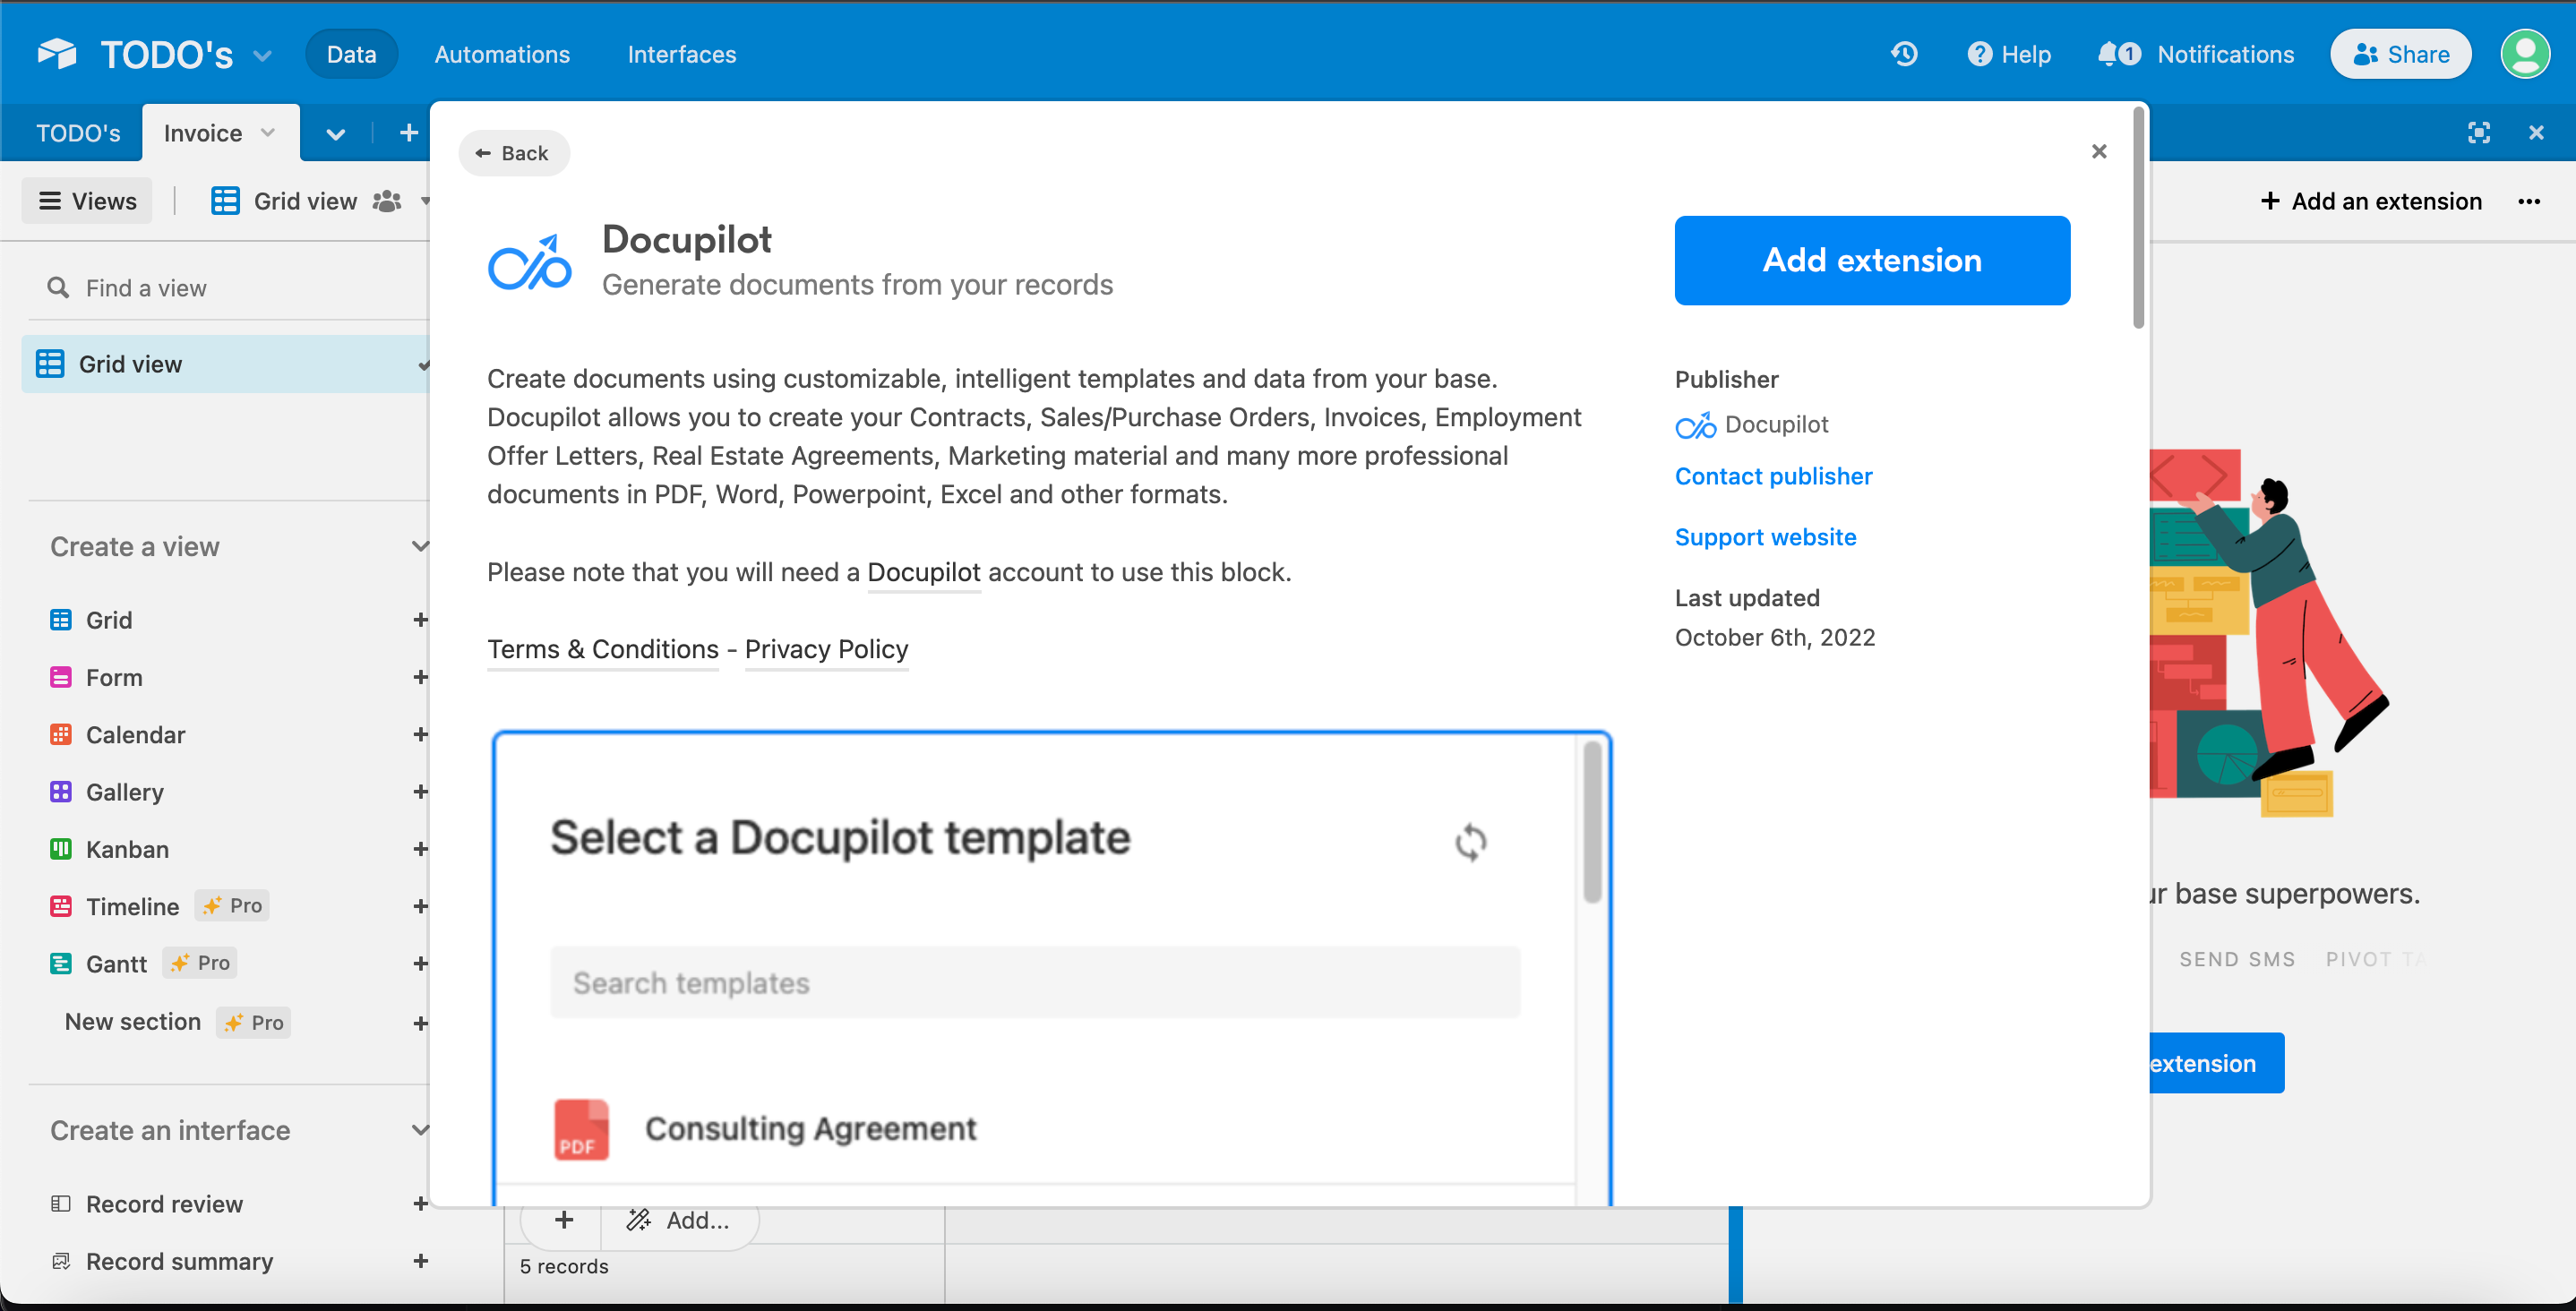
Task: Click the Docupilot publisher logo
Action: click(1695, 425)
